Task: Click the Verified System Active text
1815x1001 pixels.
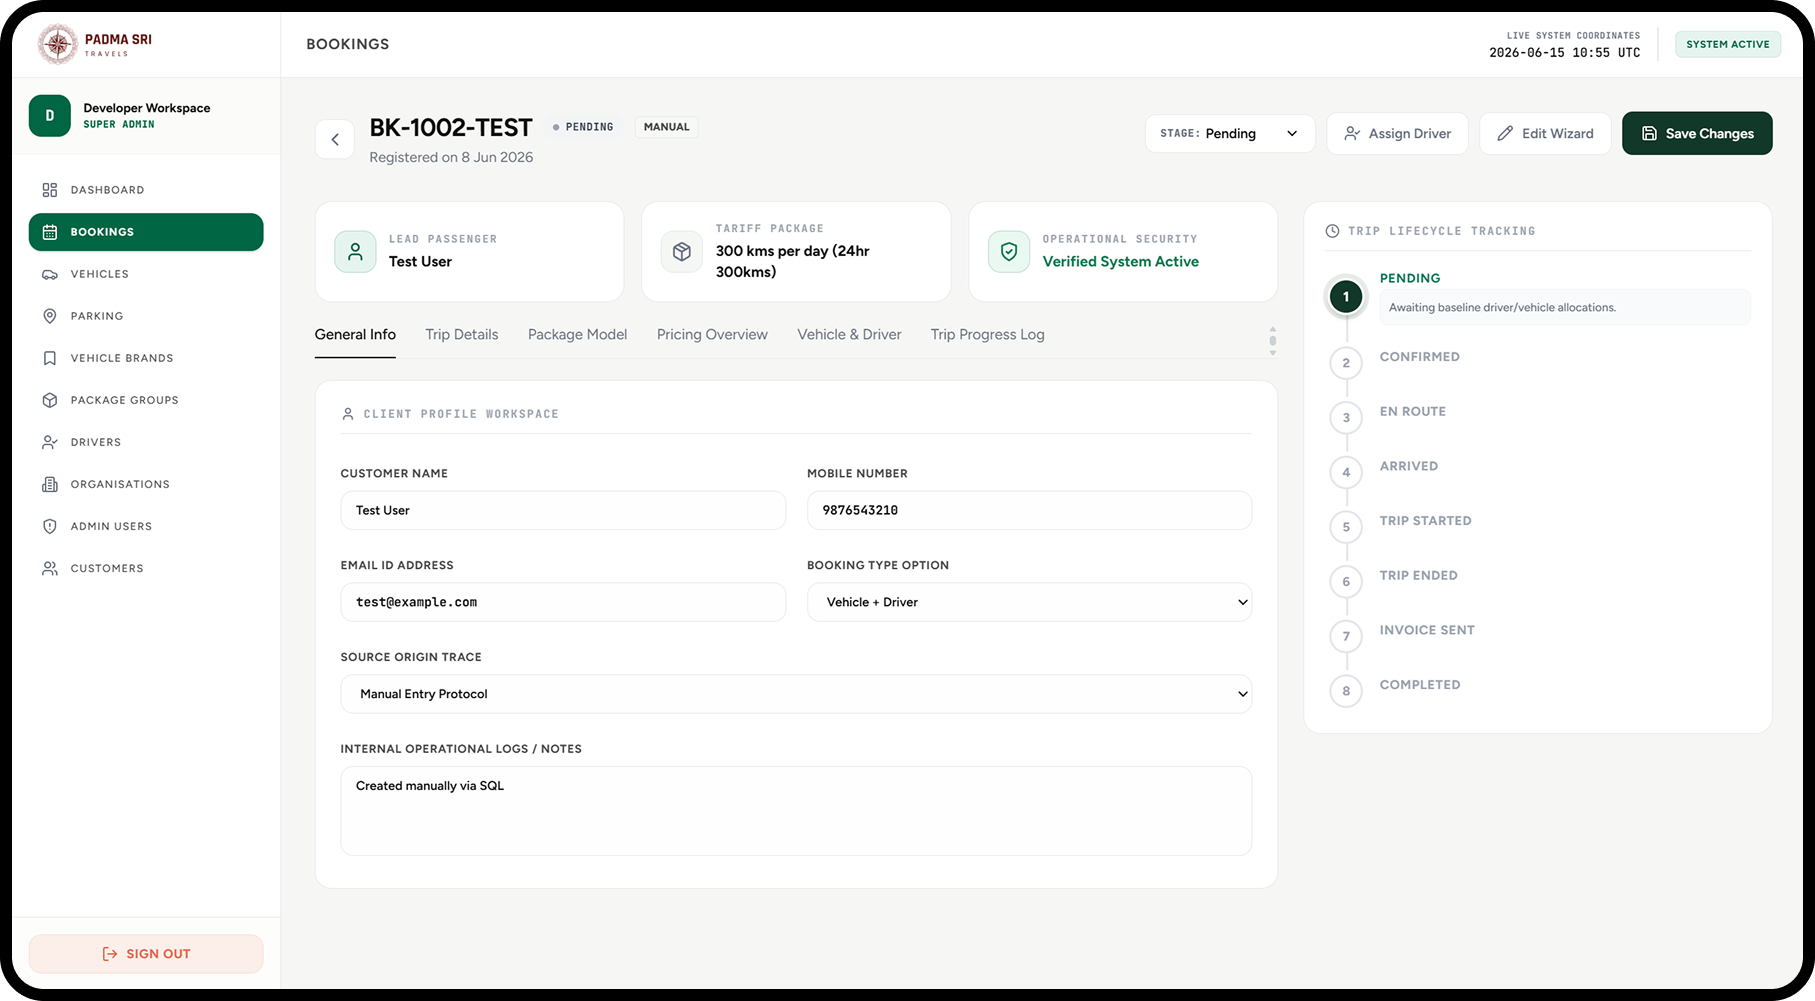Action: coord(1120,262)
